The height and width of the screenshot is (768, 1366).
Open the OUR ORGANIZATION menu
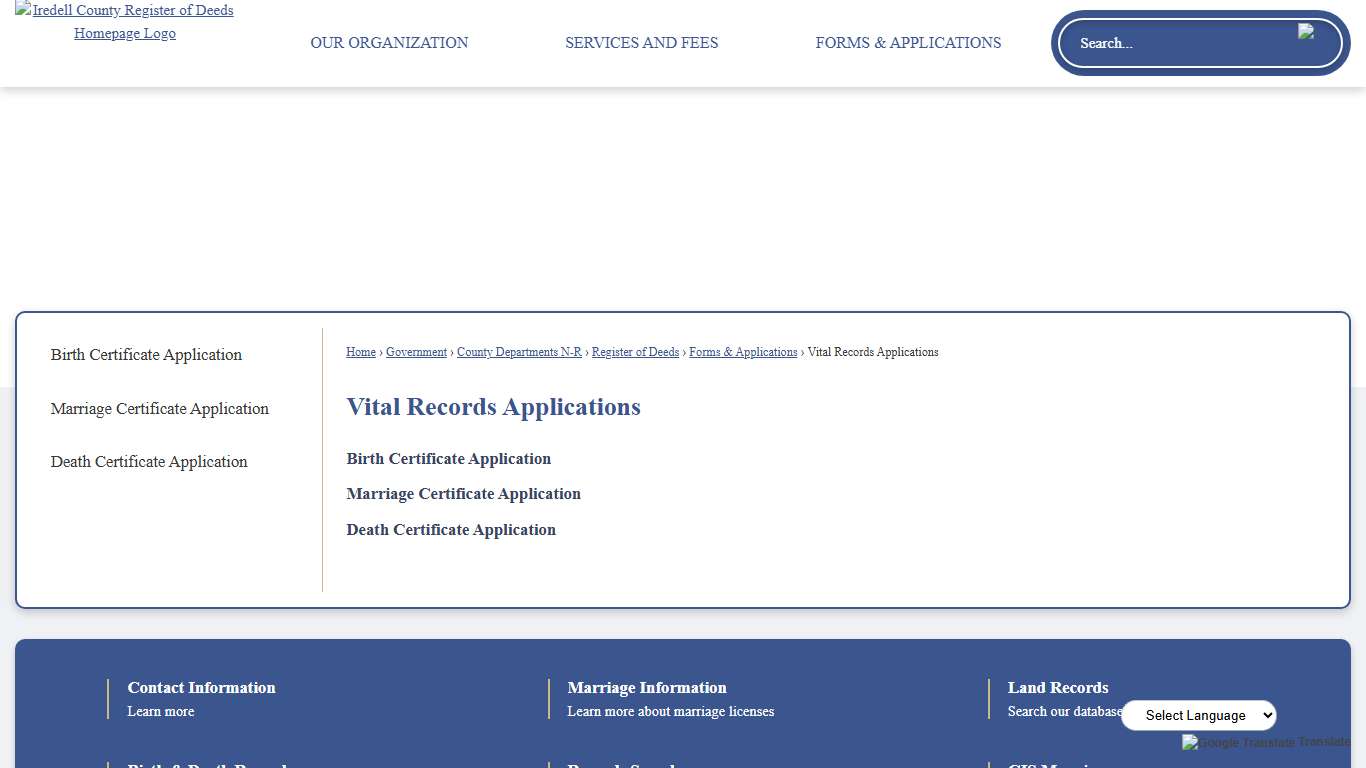(389, 43)
